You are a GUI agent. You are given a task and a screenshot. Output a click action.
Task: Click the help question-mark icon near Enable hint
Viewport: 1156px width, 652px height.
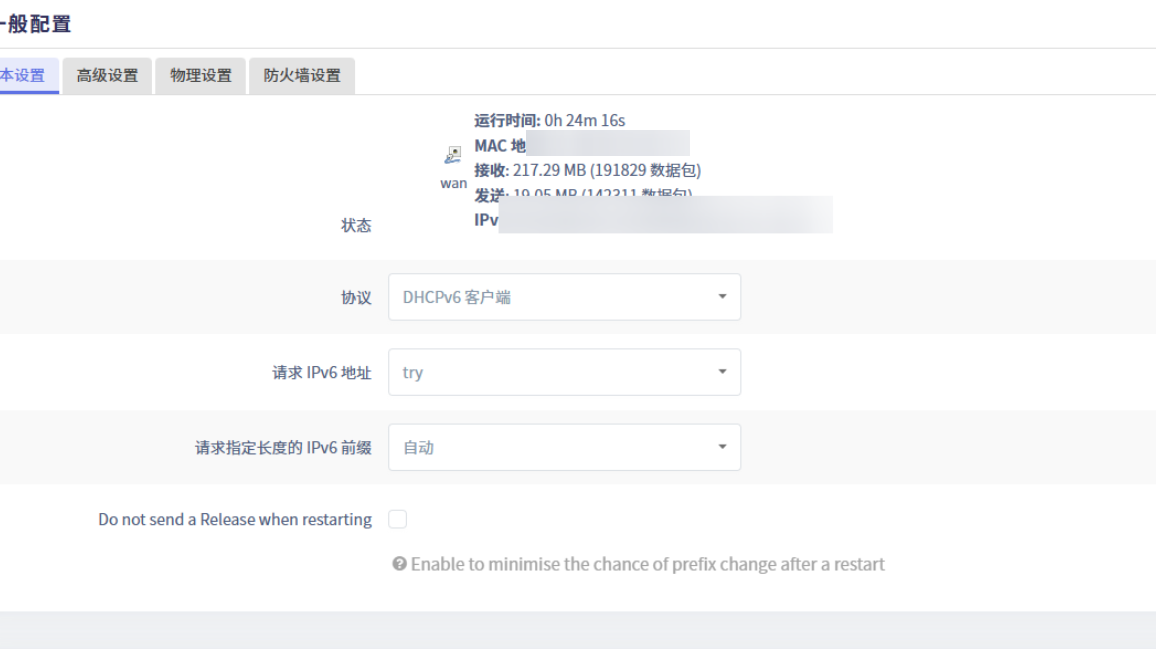(x=399, y=564)
